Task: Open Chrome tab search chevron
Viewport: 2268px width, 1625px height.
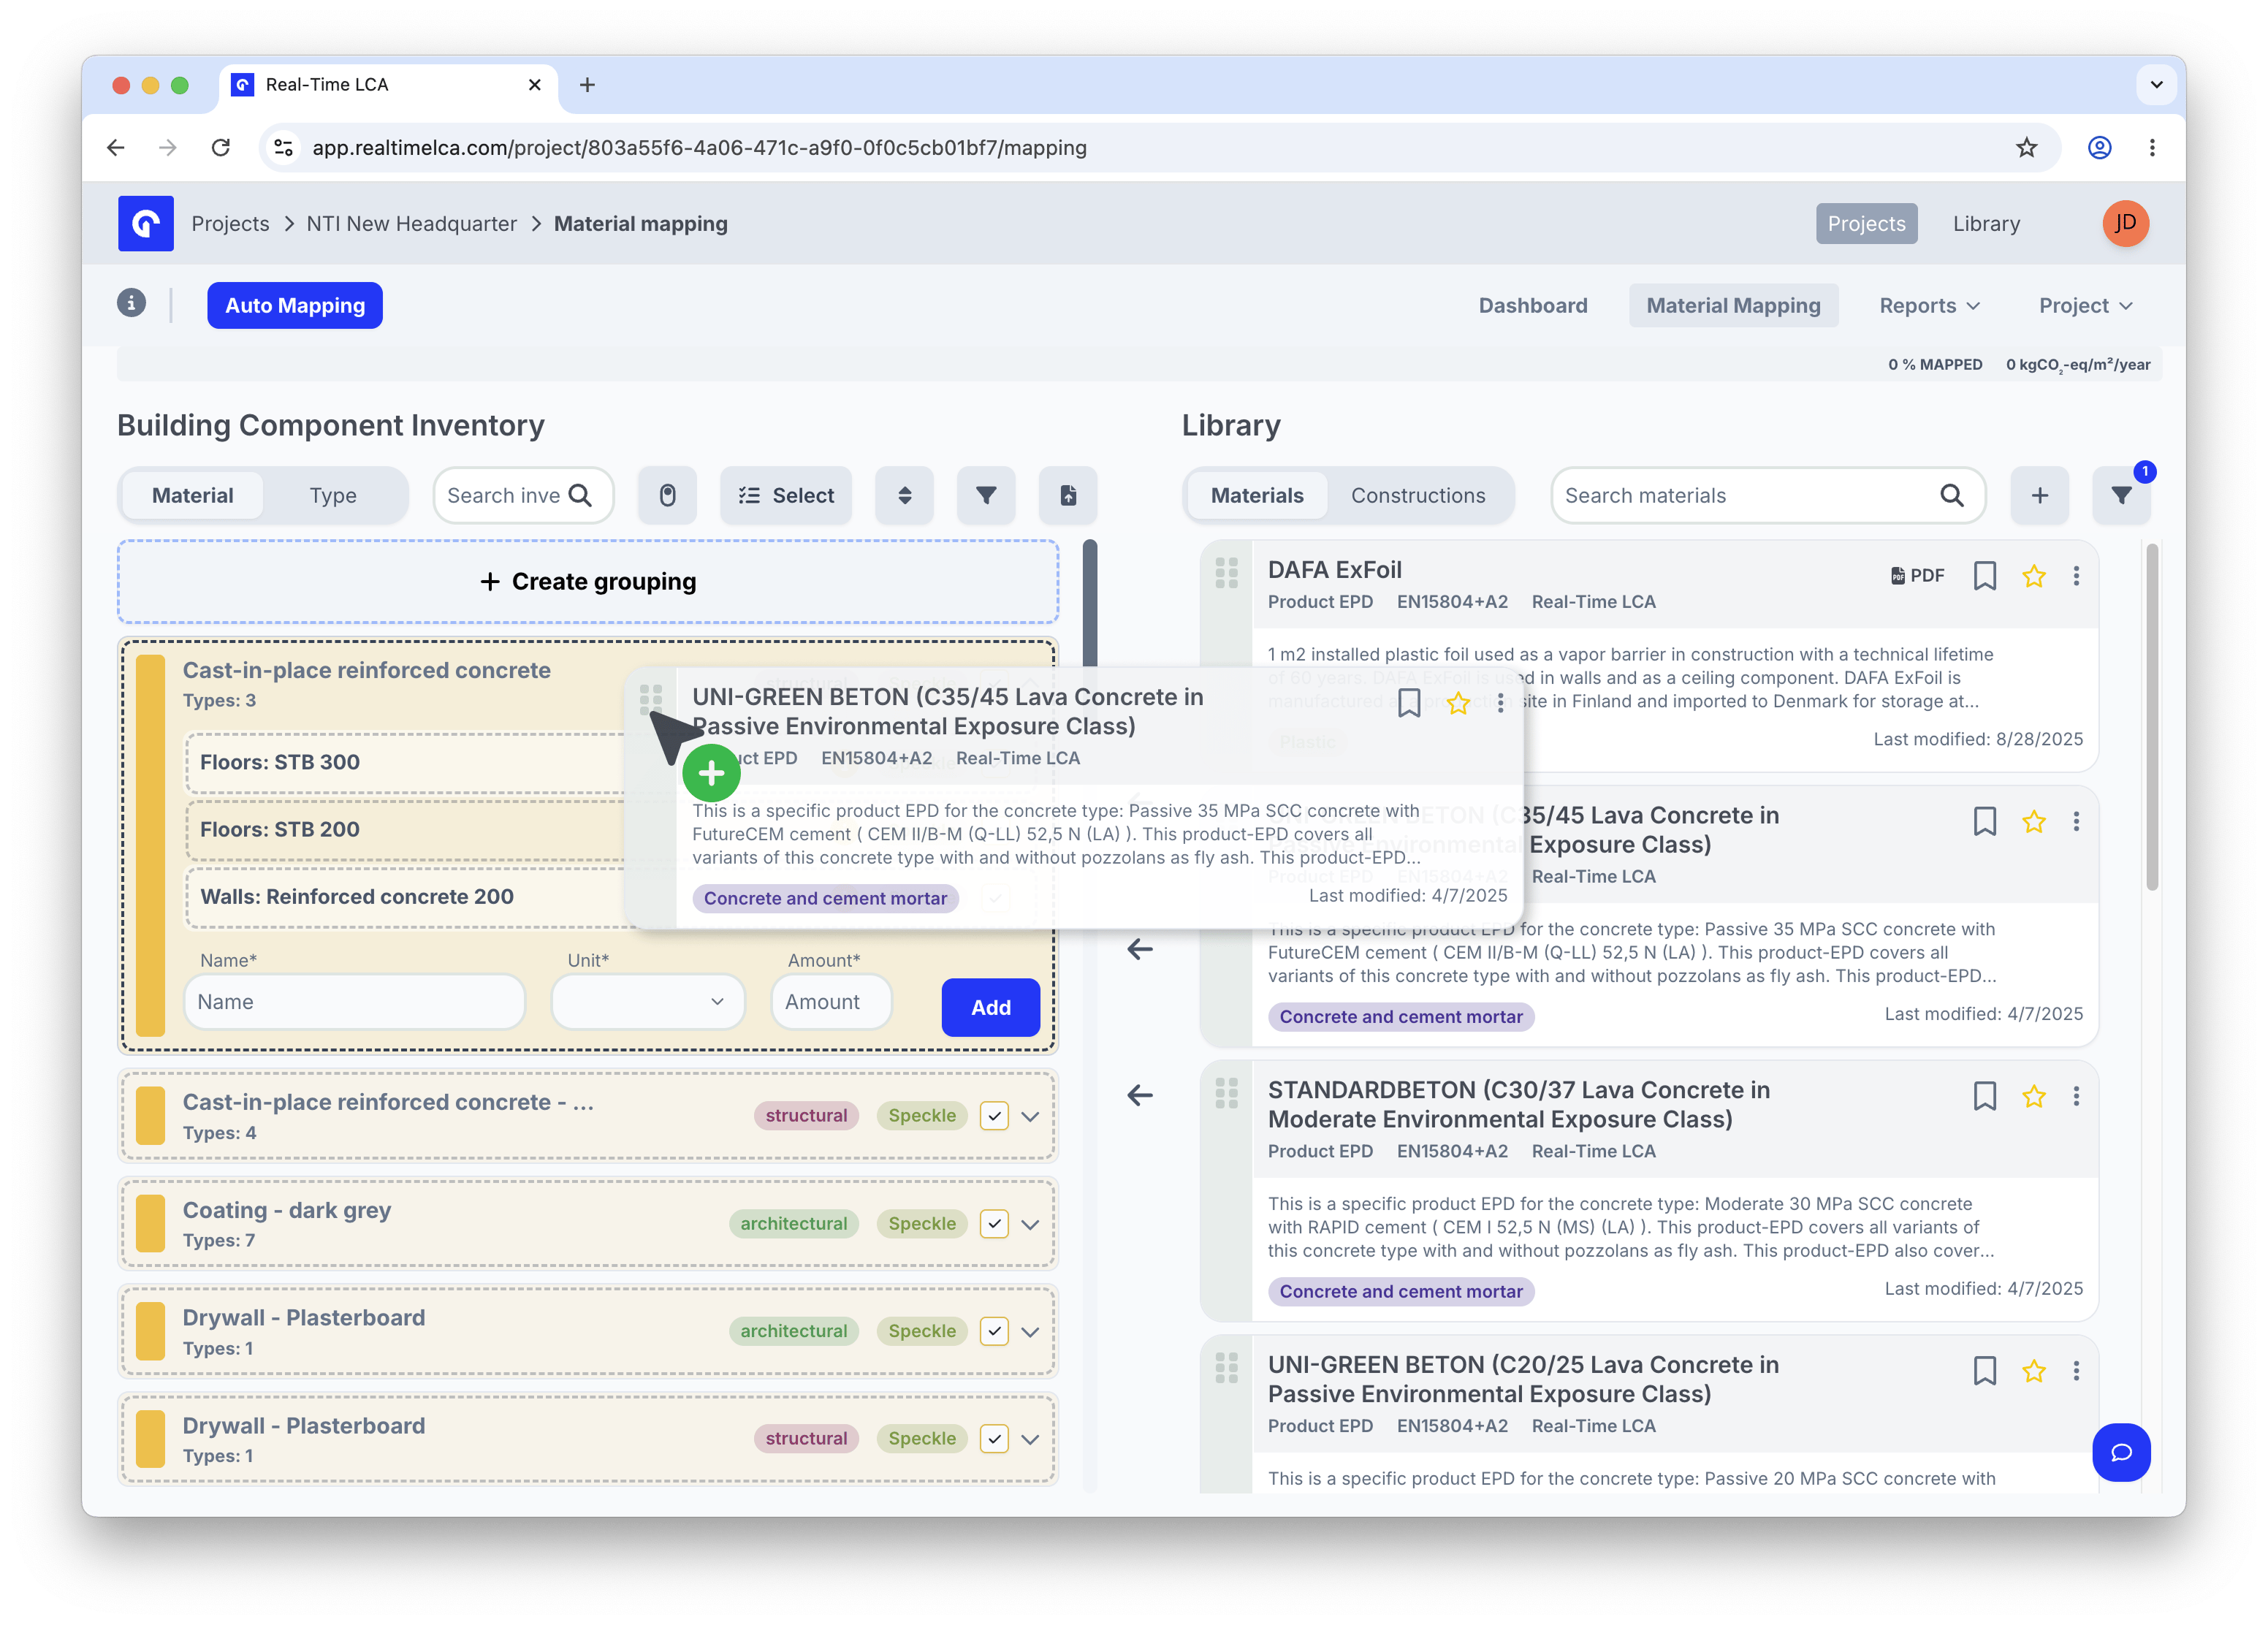Action: (x=2156, y=85)
